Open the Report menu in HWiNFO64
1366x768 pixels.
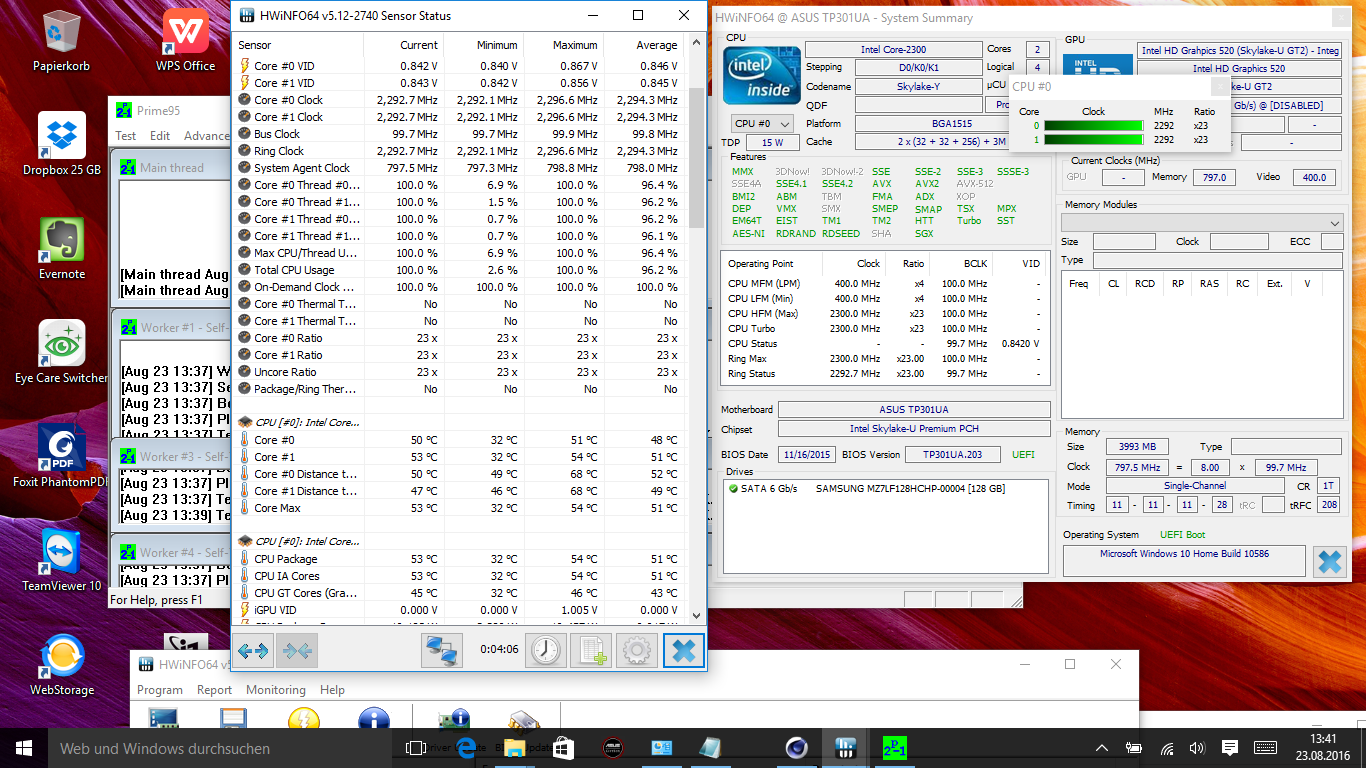pyautogui.click(x=214, y=690)
